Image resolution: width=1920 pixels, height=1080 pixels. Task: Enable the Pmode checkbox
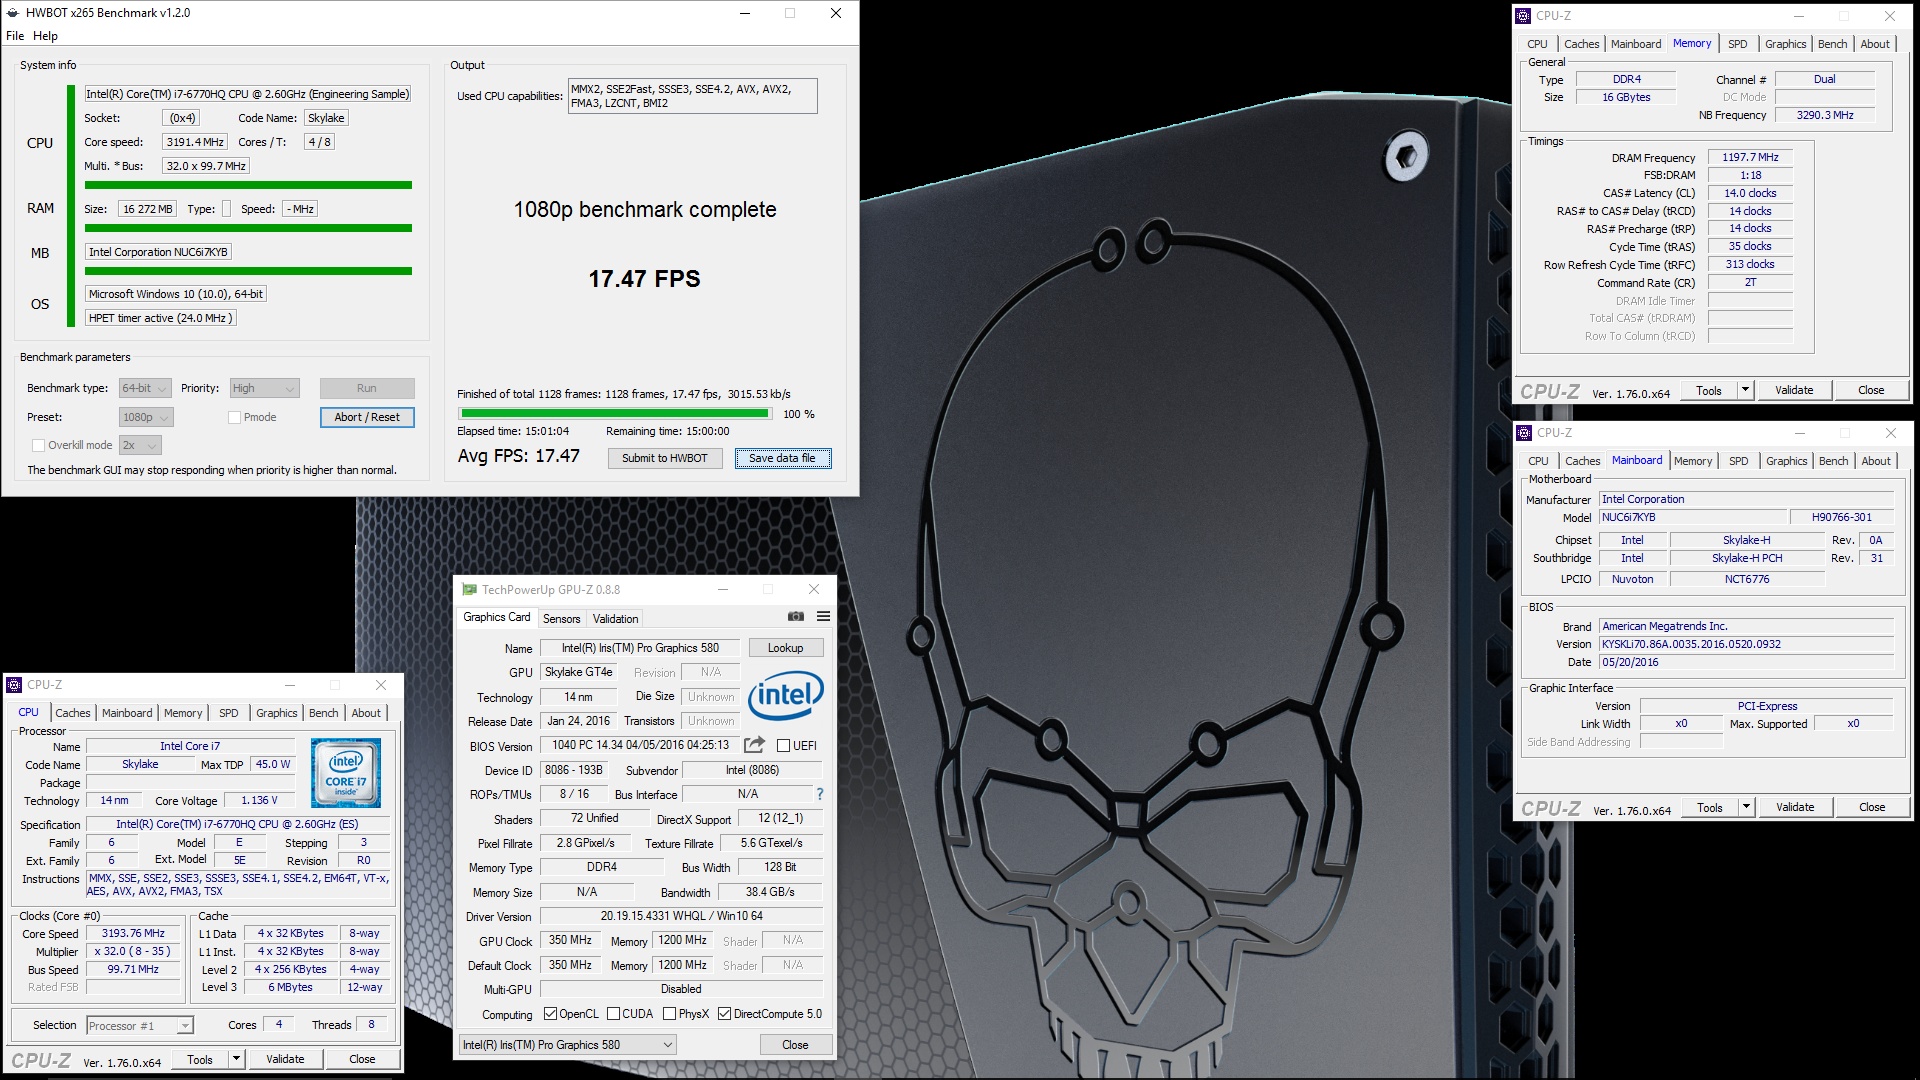point(234,417)
